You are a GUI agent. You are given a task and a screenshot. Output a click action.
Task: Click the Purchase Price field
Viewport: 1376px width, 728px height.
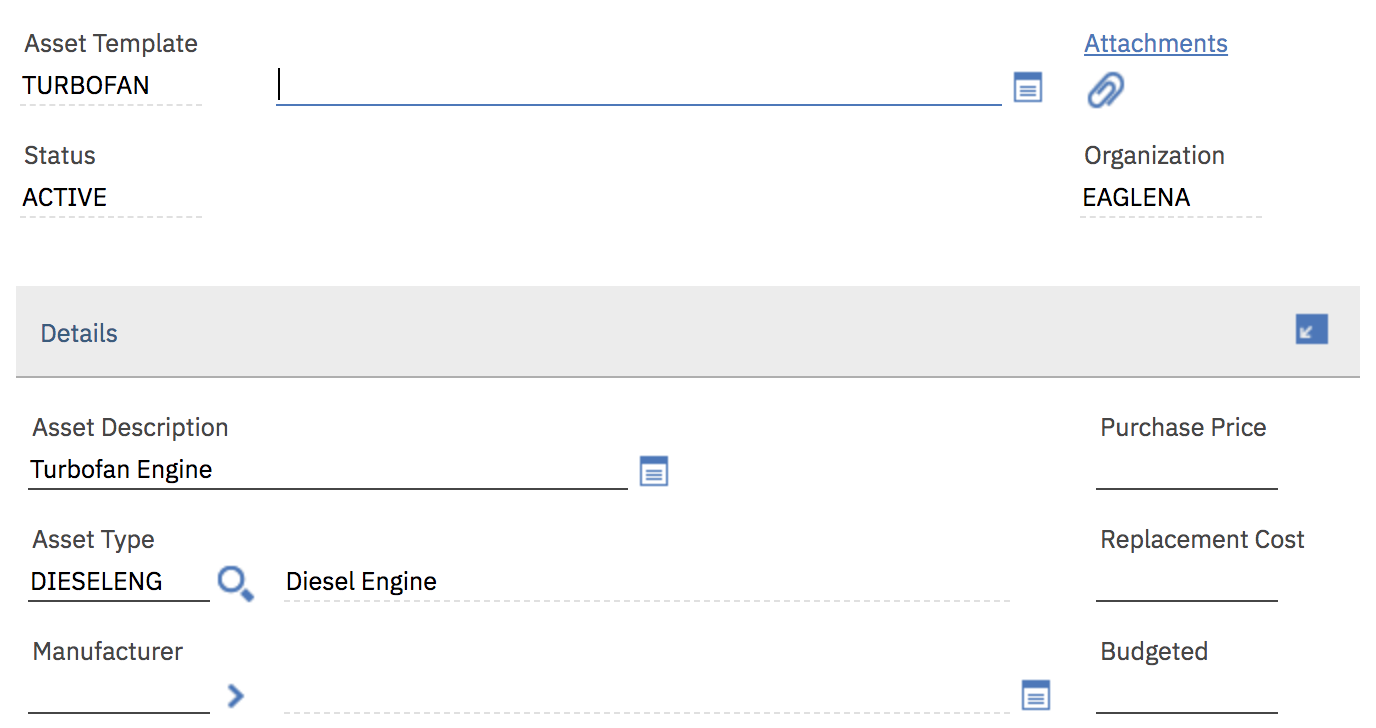point(1186,471)
